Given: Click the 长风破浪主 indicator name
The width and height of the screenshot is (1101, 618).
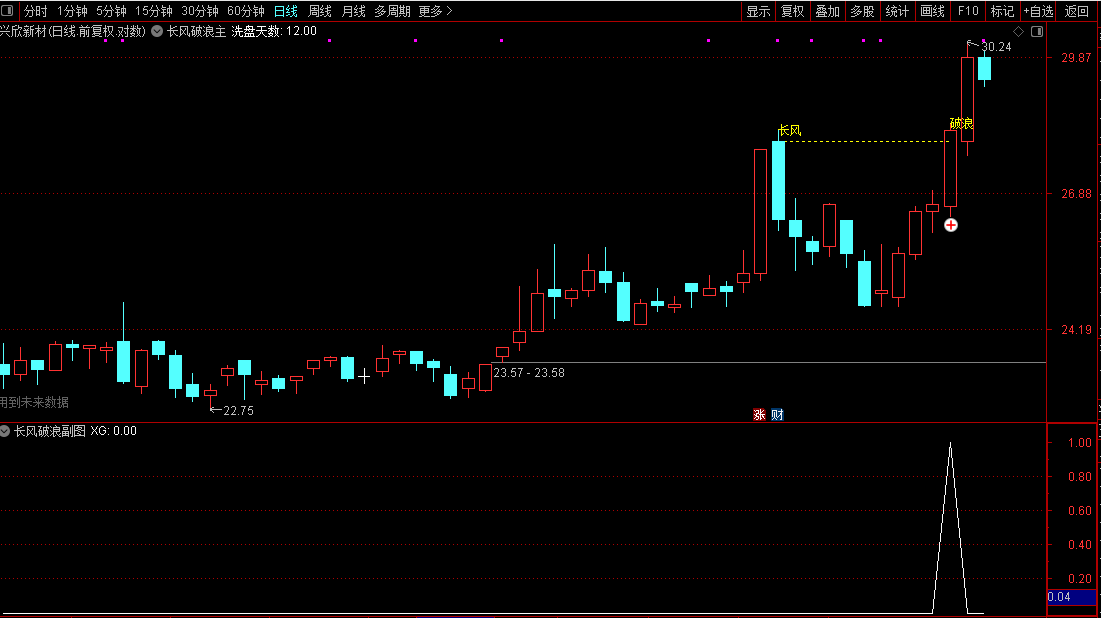Looking at the screenshot, I should (x=197, y=32).
